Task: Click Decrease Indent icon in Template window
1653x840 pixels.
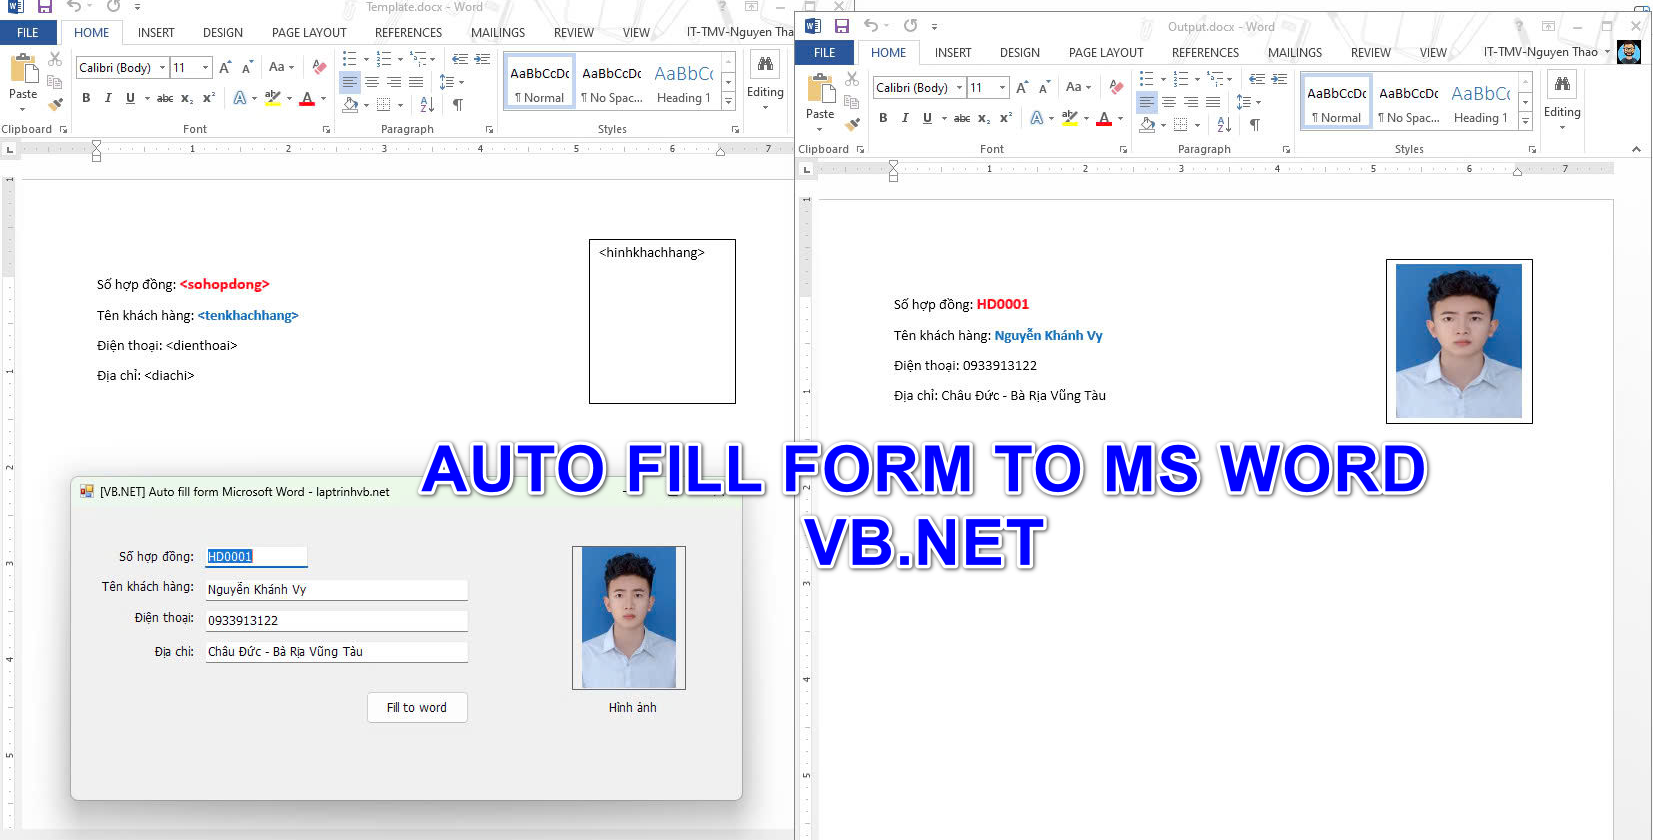Action: (x=460, y=59)
